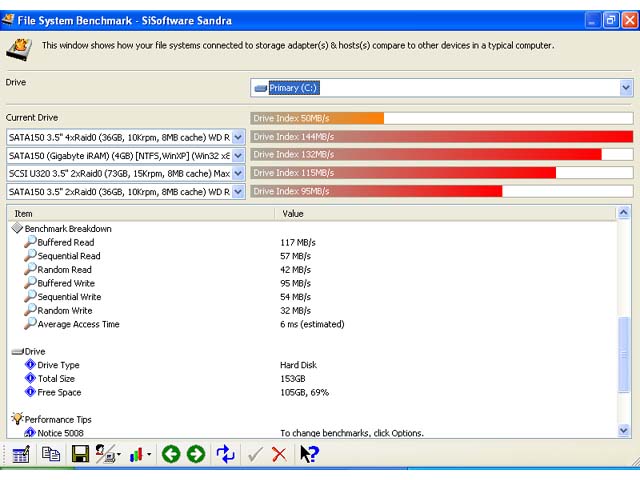Click the results list scroll down arrow
Screen dimensions: 640x480
click(624, 431)
